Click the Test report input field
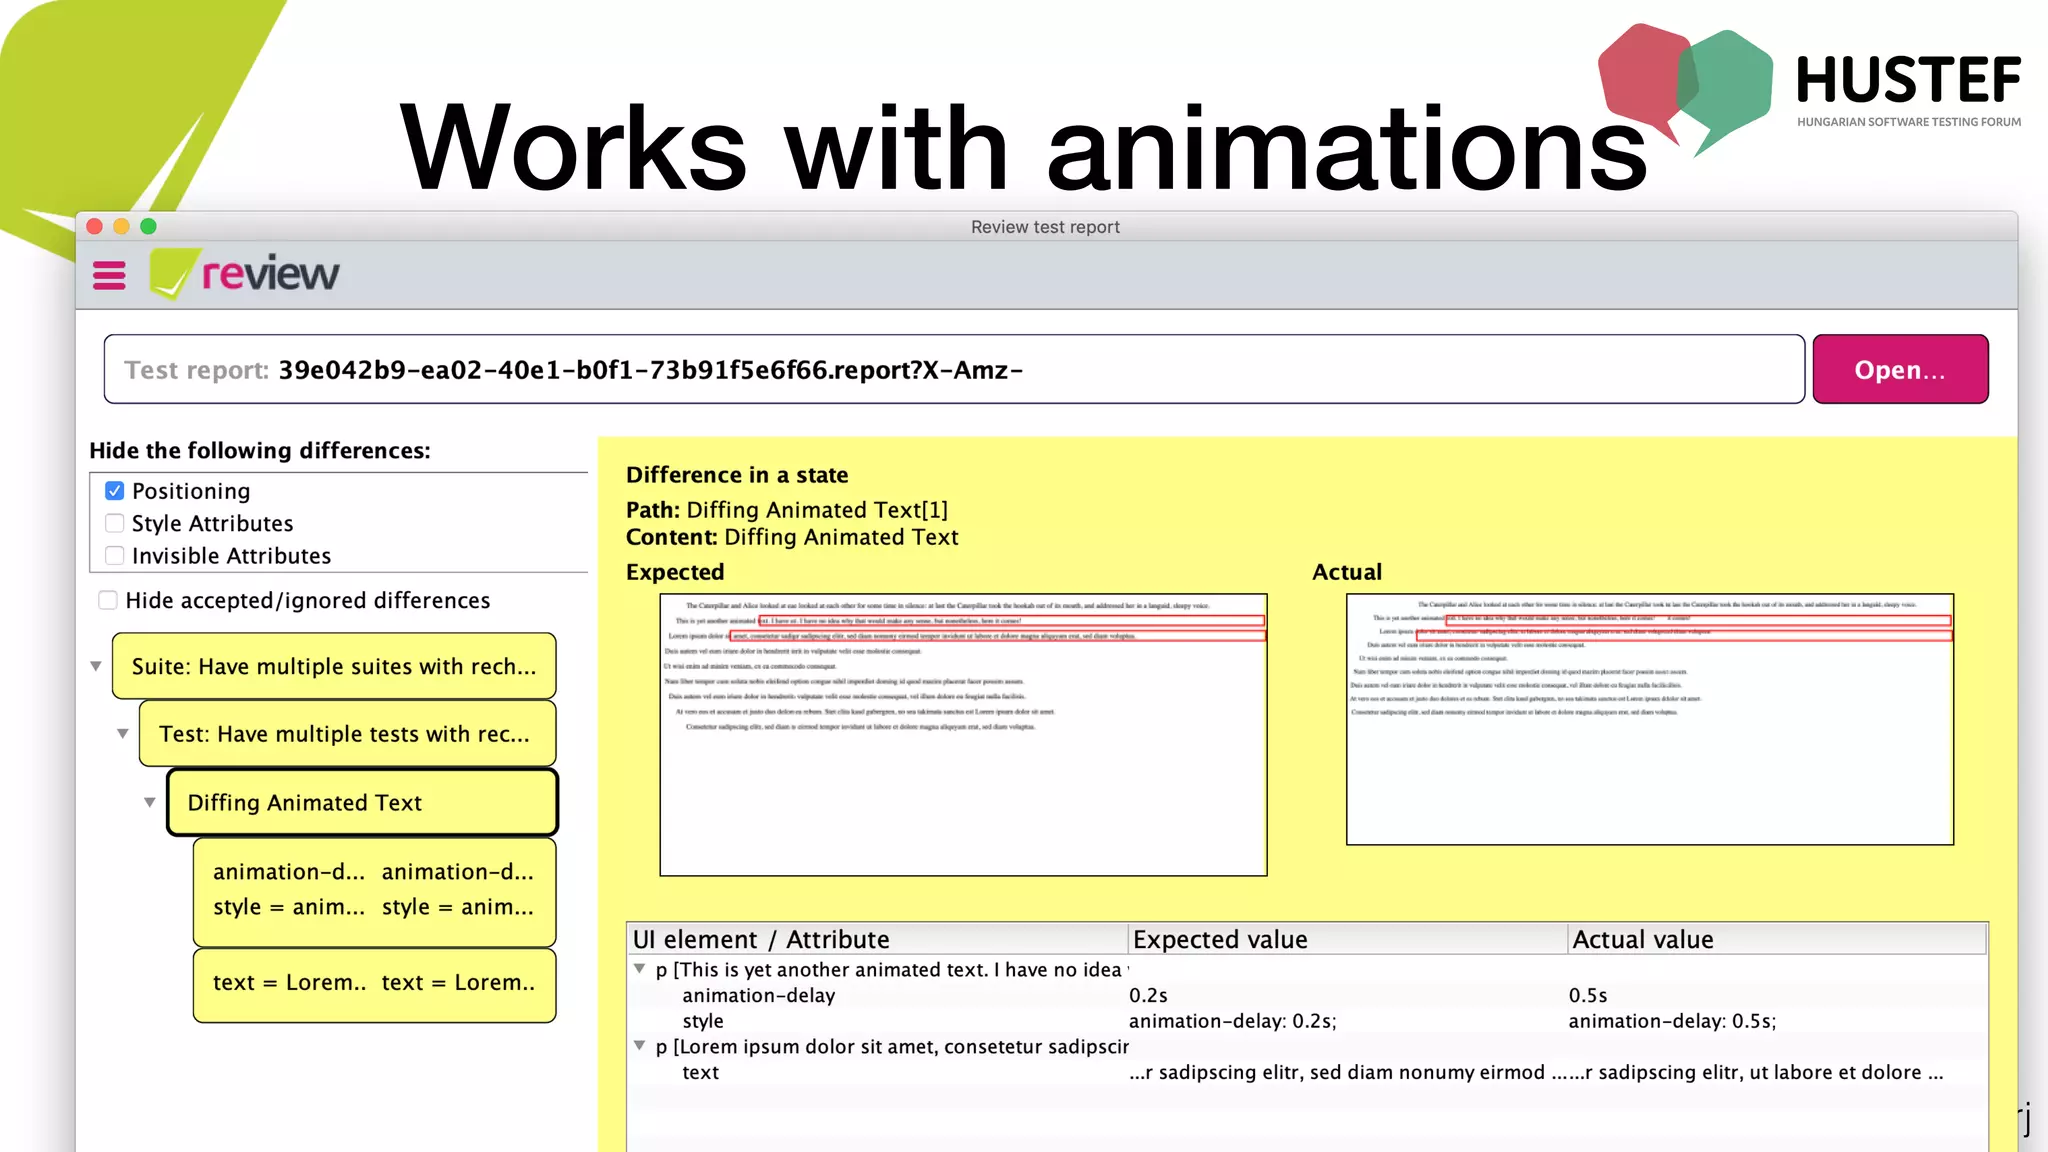The height and width of the screenshot is (1152, 2048). [954, 369]
